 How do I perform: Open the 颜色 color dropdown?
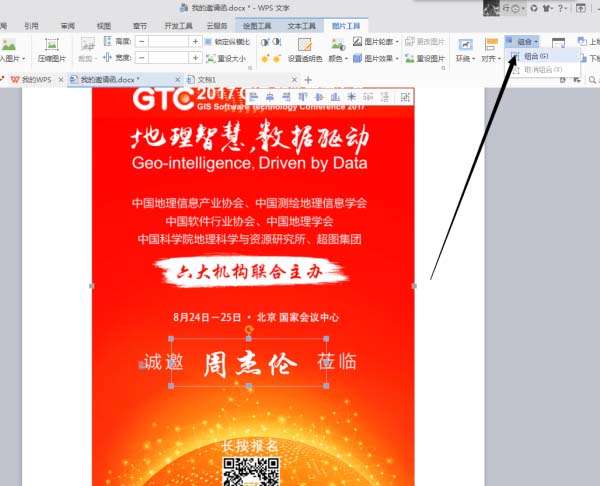point(338,50)
